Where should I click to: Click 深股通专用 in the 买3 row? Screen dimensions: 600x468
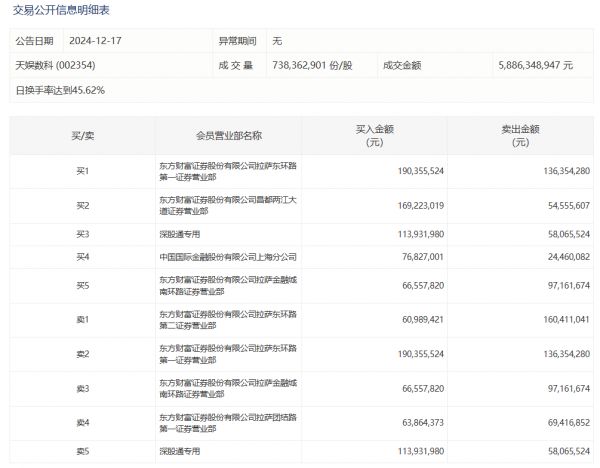(x=182, y=233)
